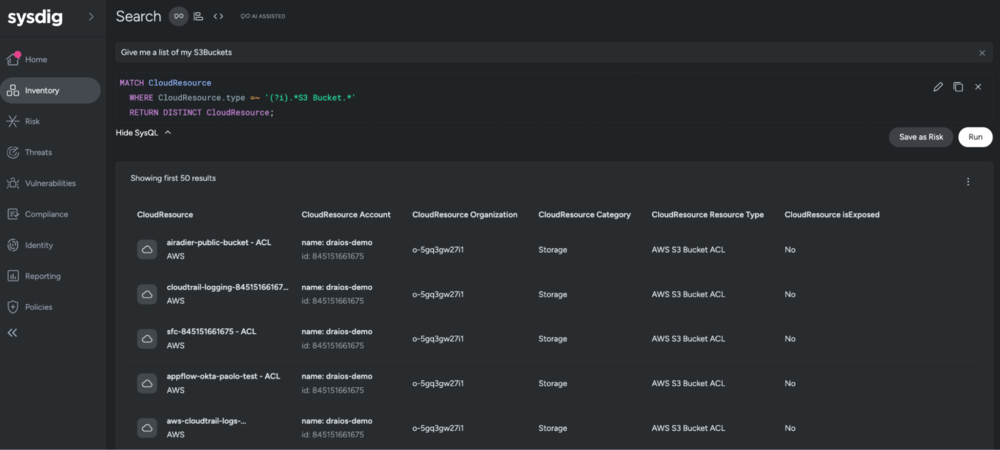Screen dimensions: 1000x450
Task: Click the WHERE CloudResource.type query line
Action: [242, 98]
